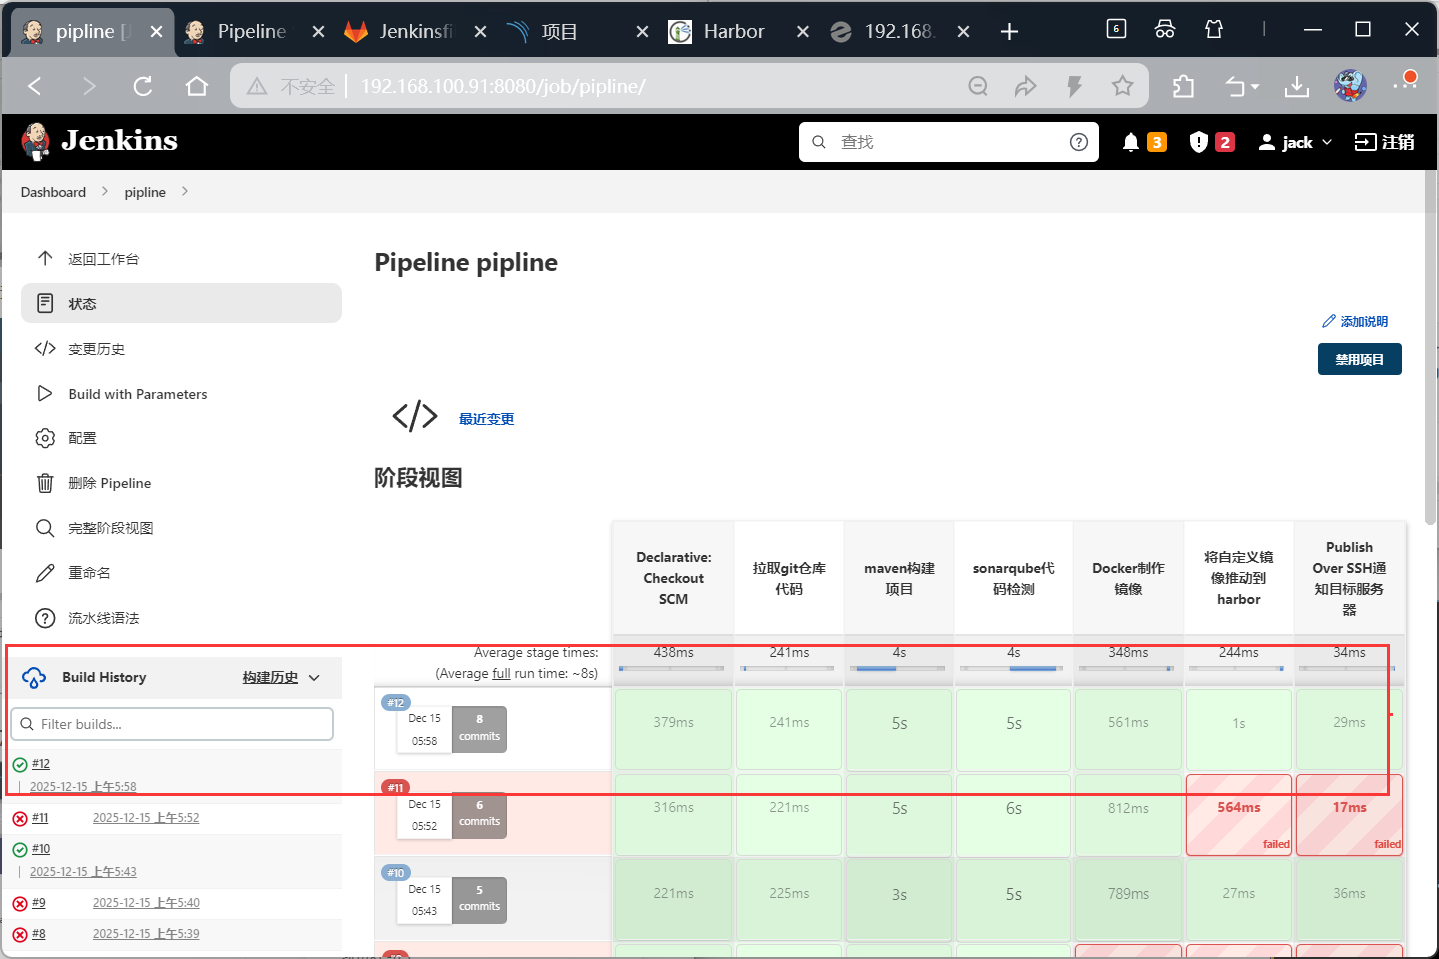Click build #9 failed status icon

point(20,904)
